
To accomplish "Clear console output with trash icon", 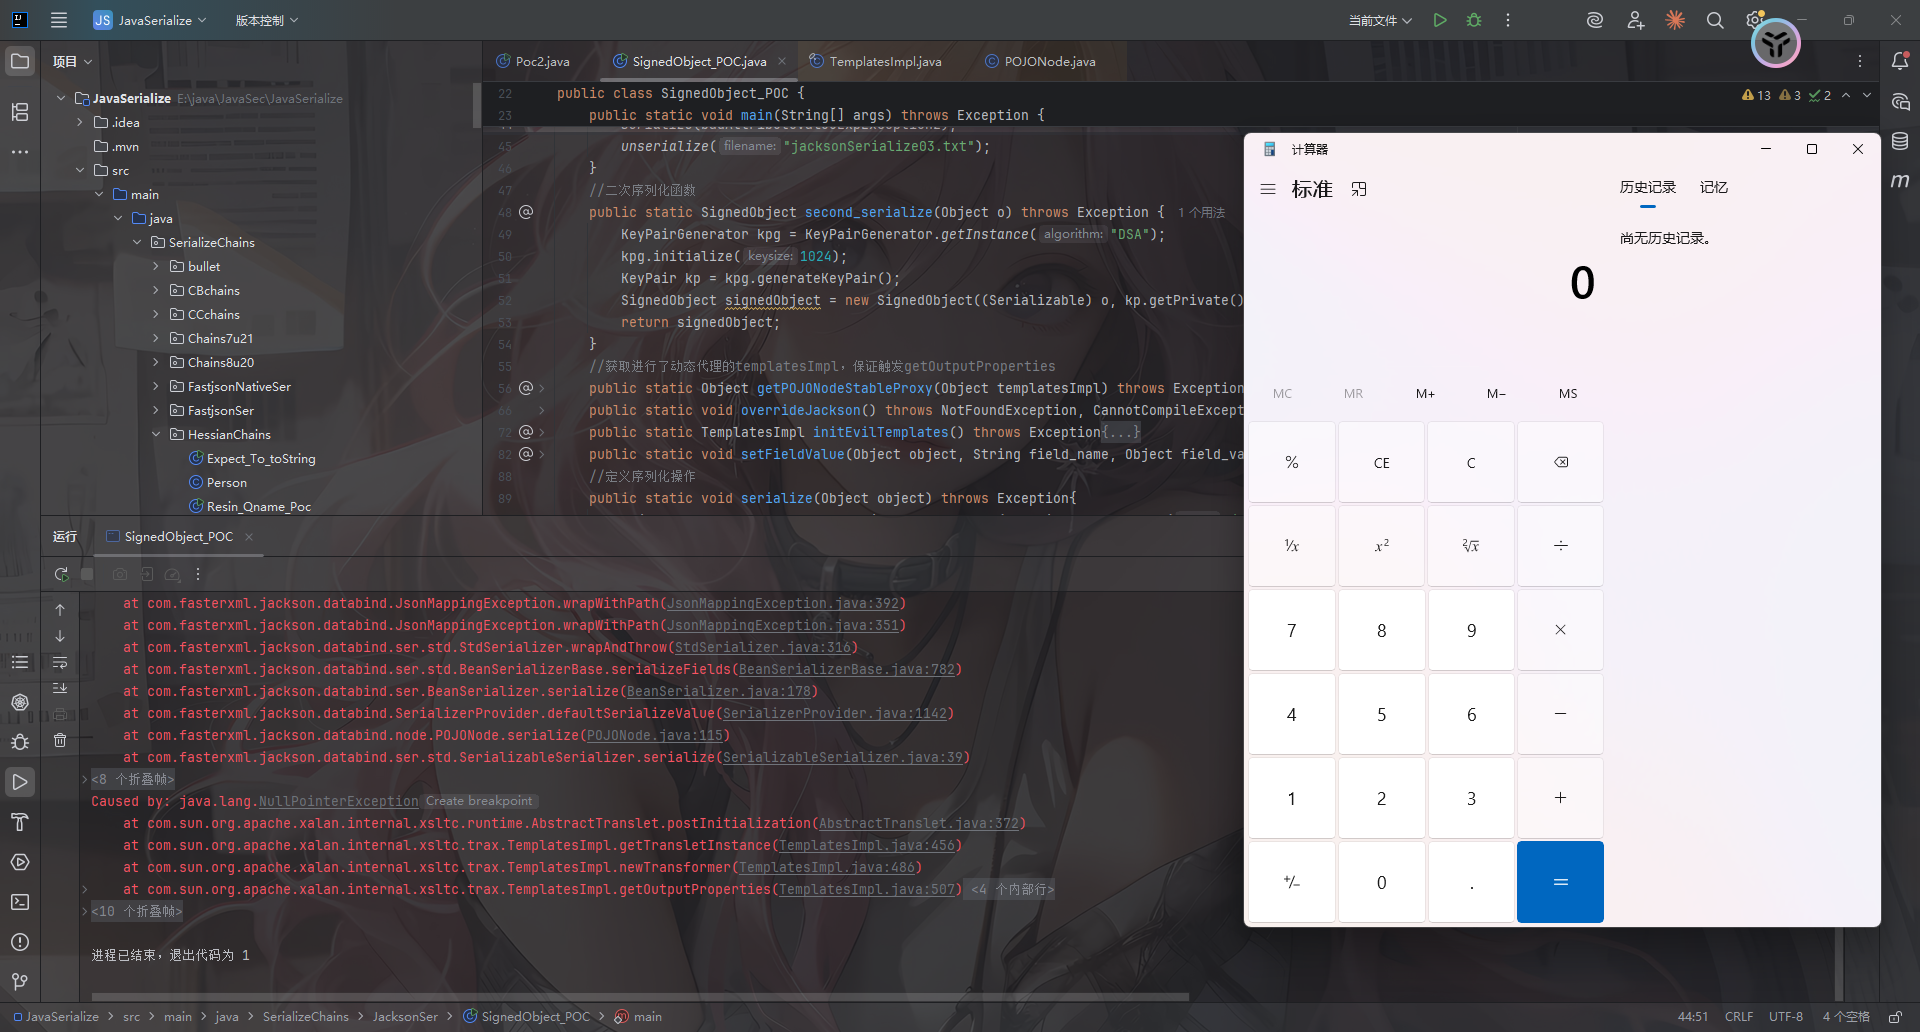I will pyautogui.click(x=60, y=740).
